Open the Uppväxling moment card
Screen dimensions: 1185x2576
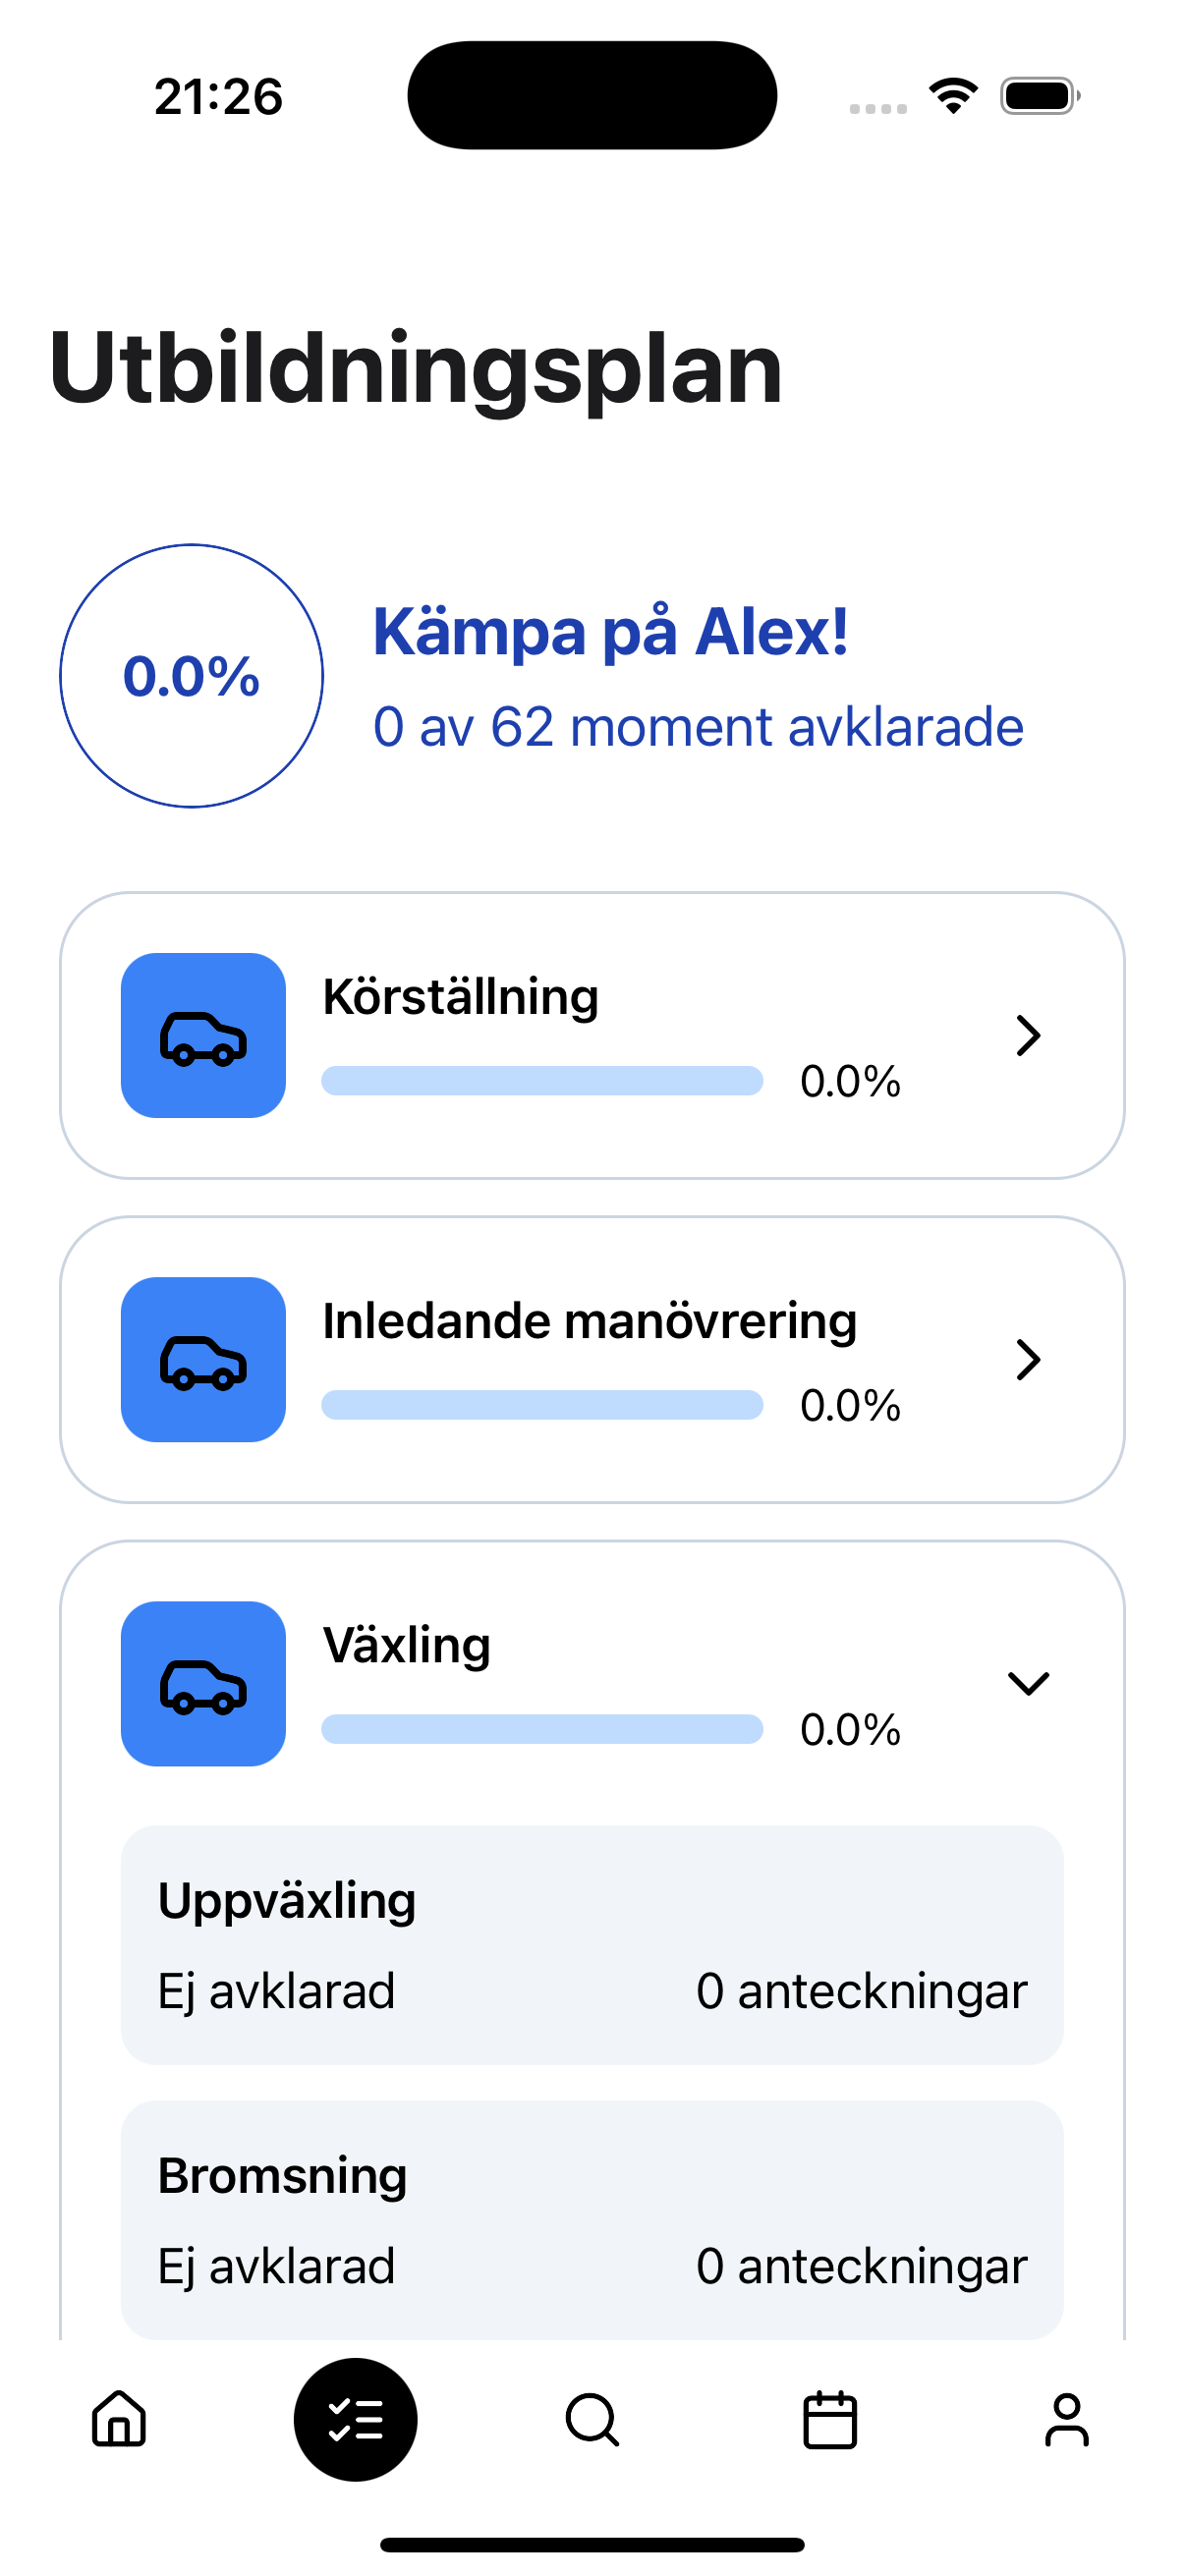pyautogui.click(x=592, y=1944)
